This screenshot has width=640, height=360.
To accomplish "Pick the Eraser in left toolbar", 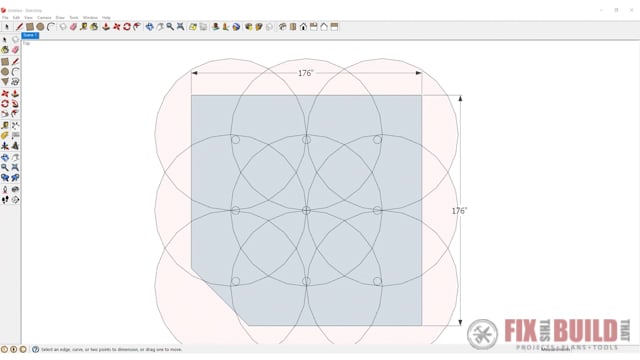I will click(x=15, y=50).
